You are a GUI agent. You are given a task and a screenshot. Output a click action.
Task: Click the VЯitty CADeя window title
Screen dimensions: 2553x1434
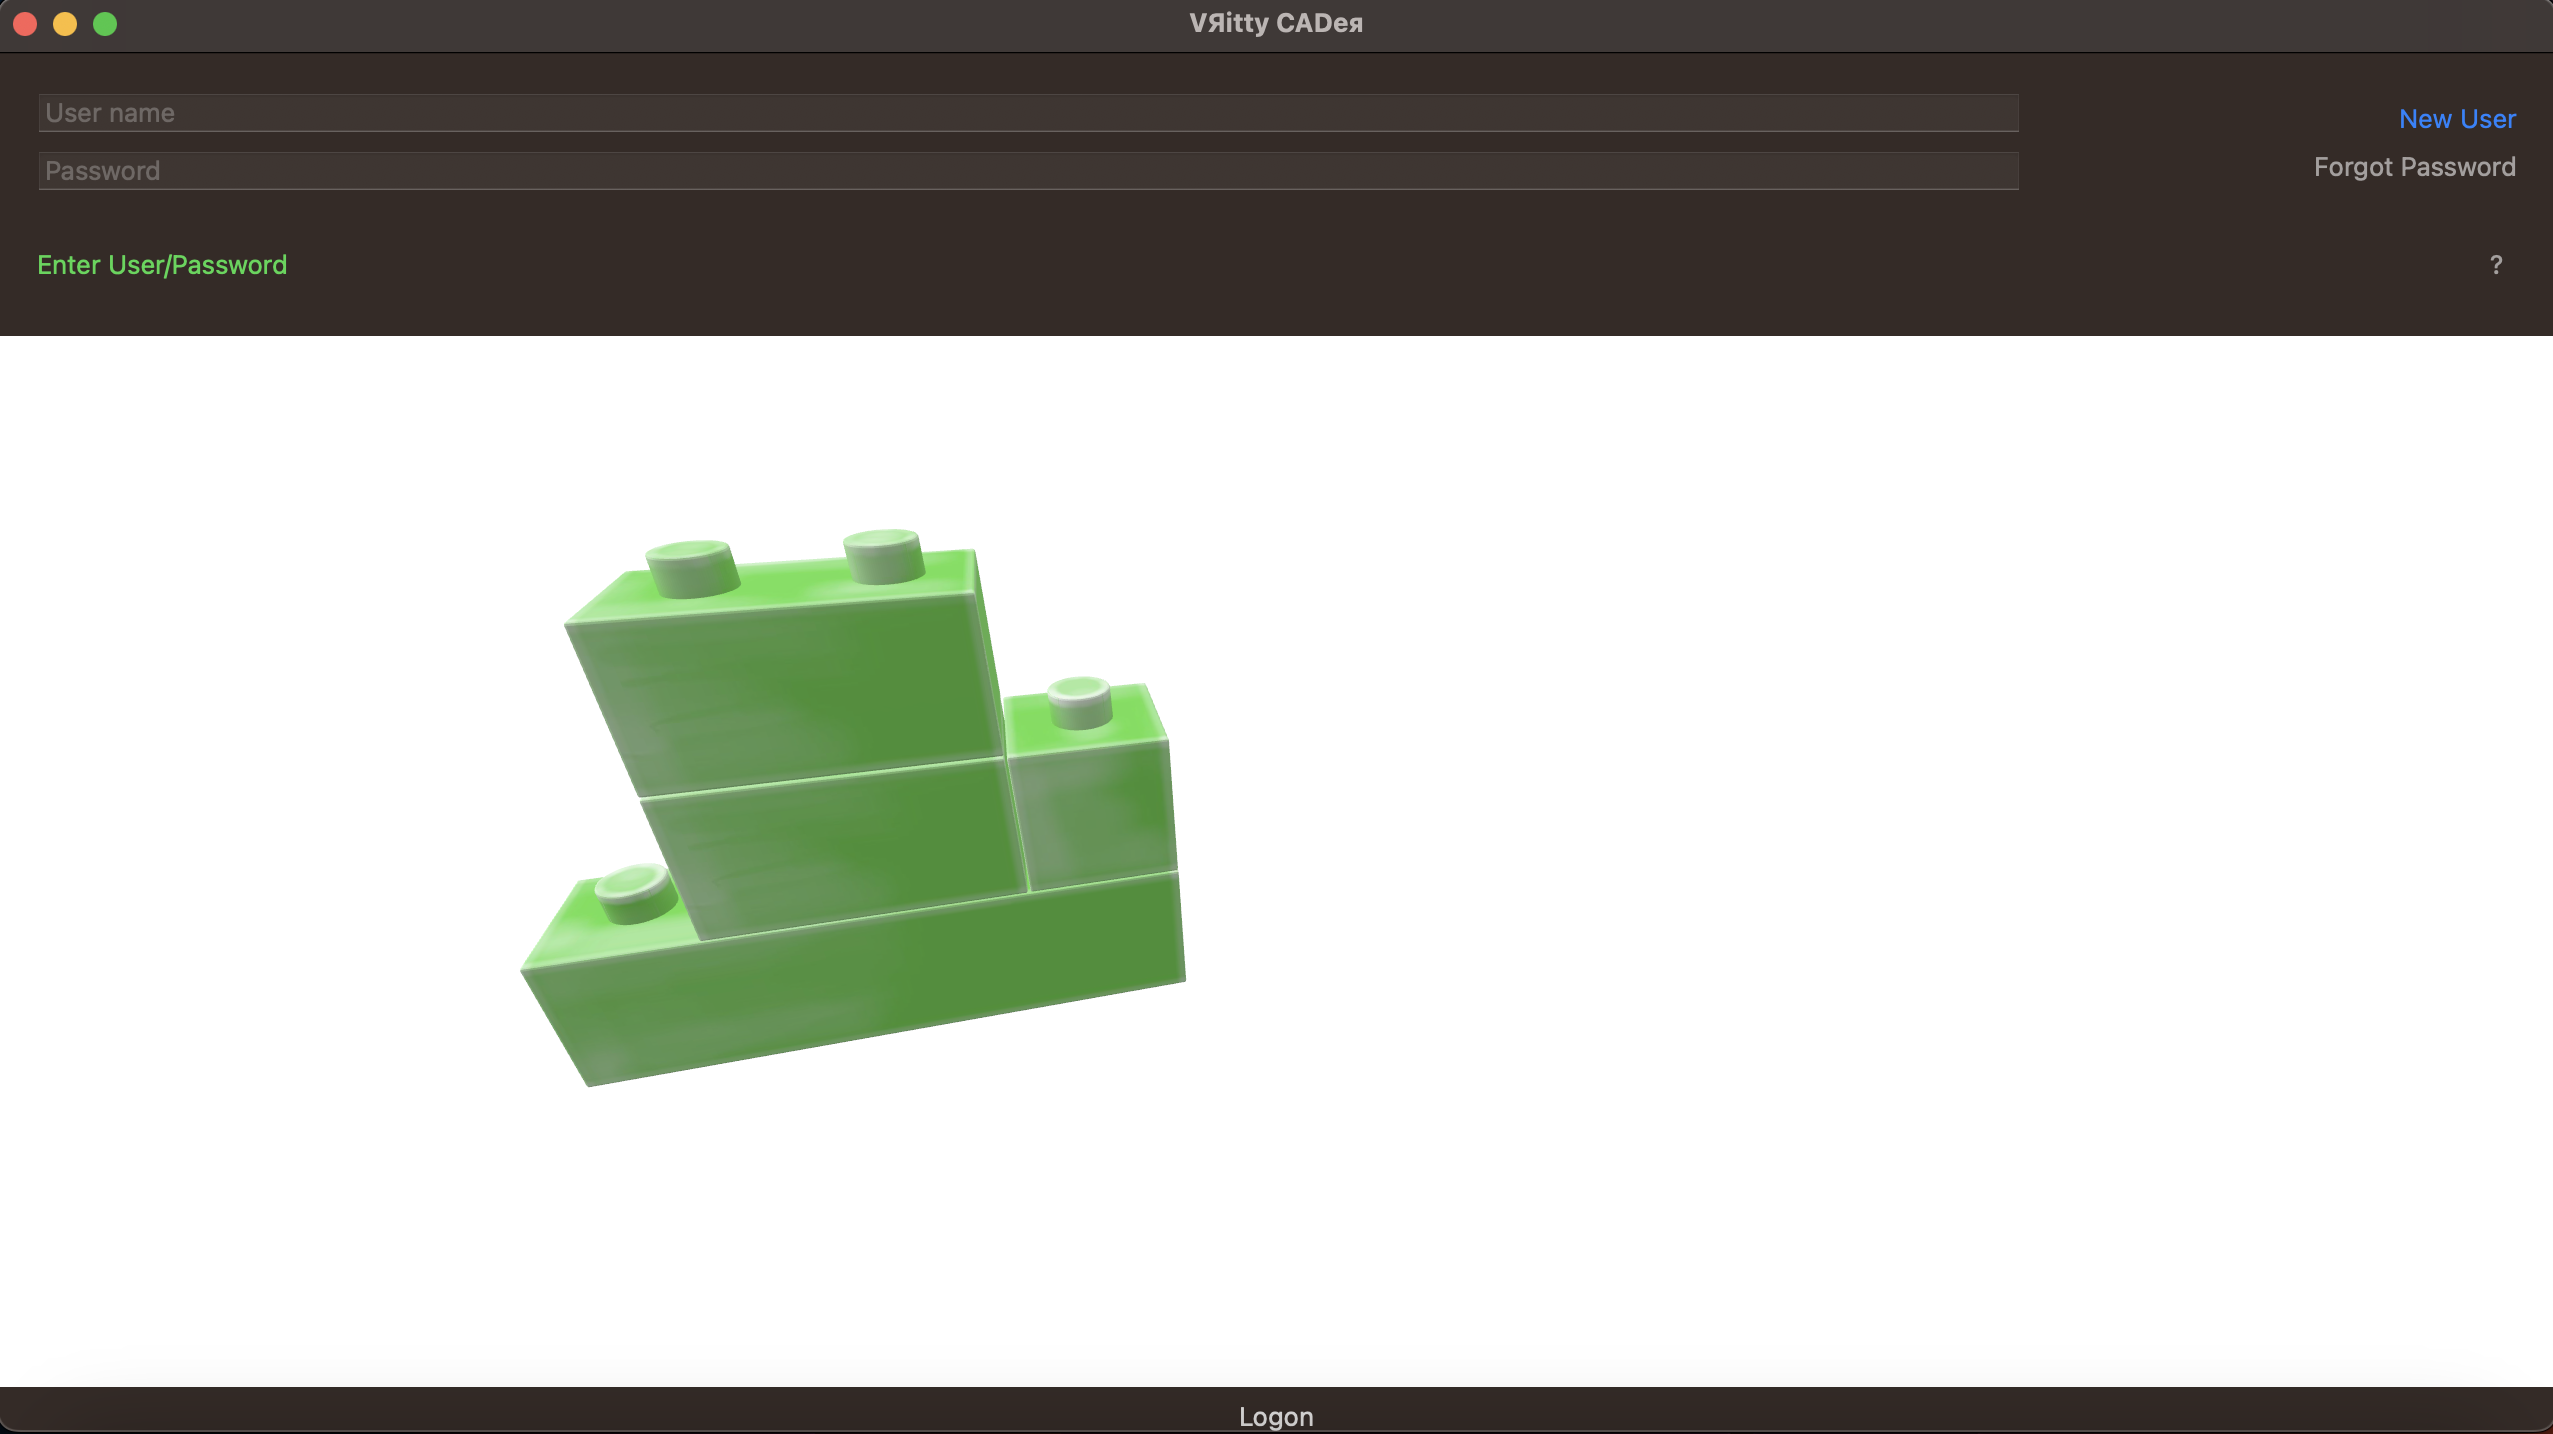[1275, 23]
